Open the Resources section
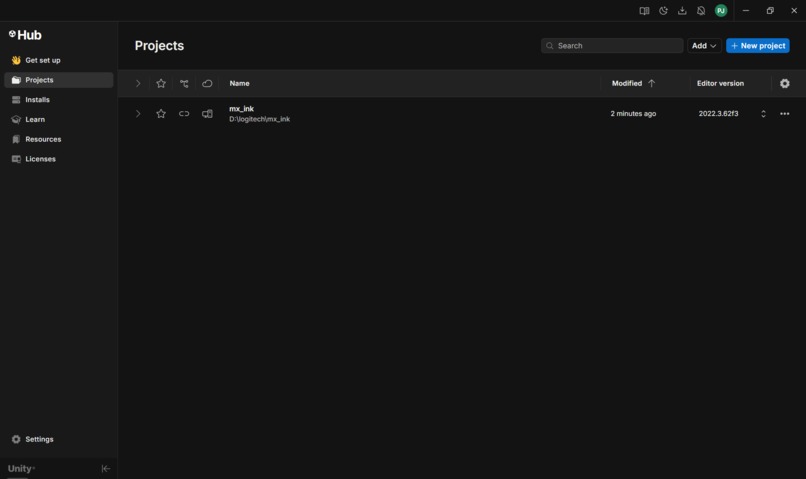Image resolution: width=806 pixels, height=479 pixels. 59,139
